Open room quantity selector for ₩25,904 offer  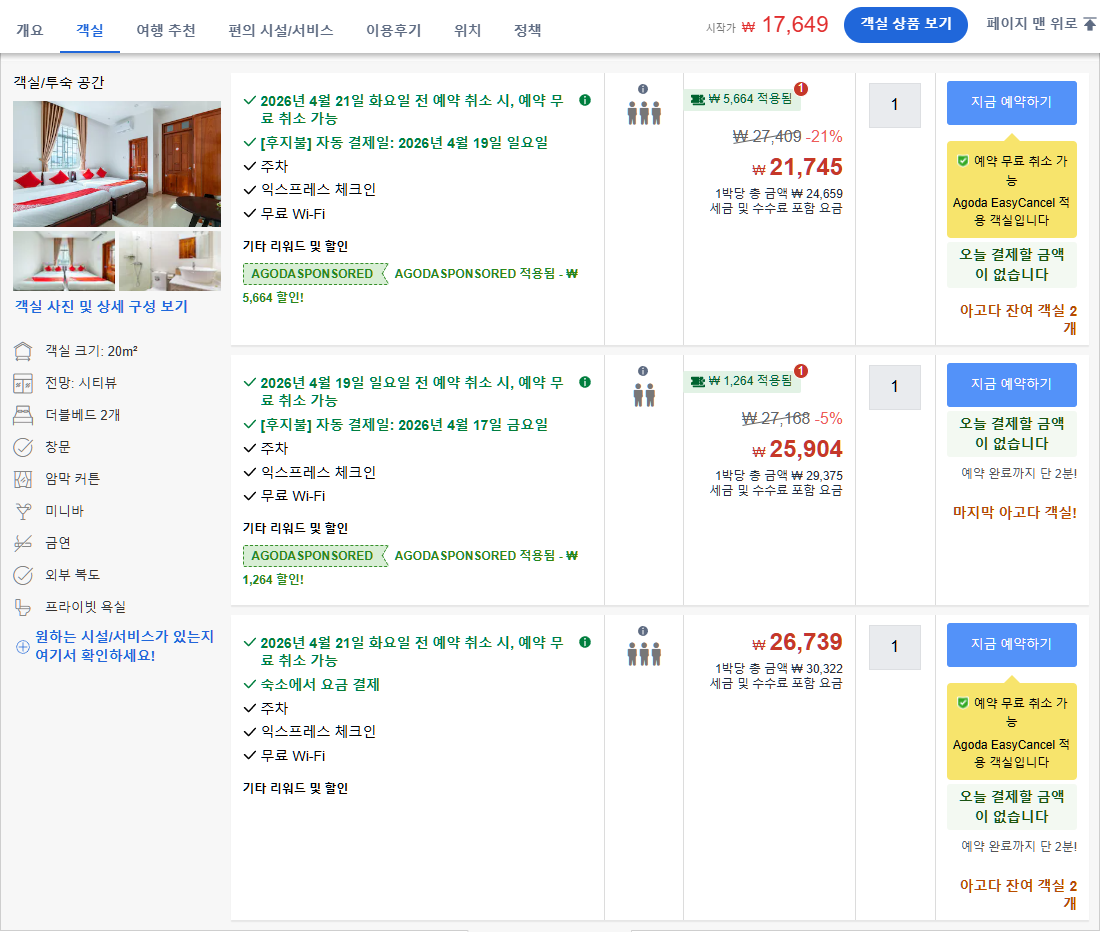pos(894,387)
